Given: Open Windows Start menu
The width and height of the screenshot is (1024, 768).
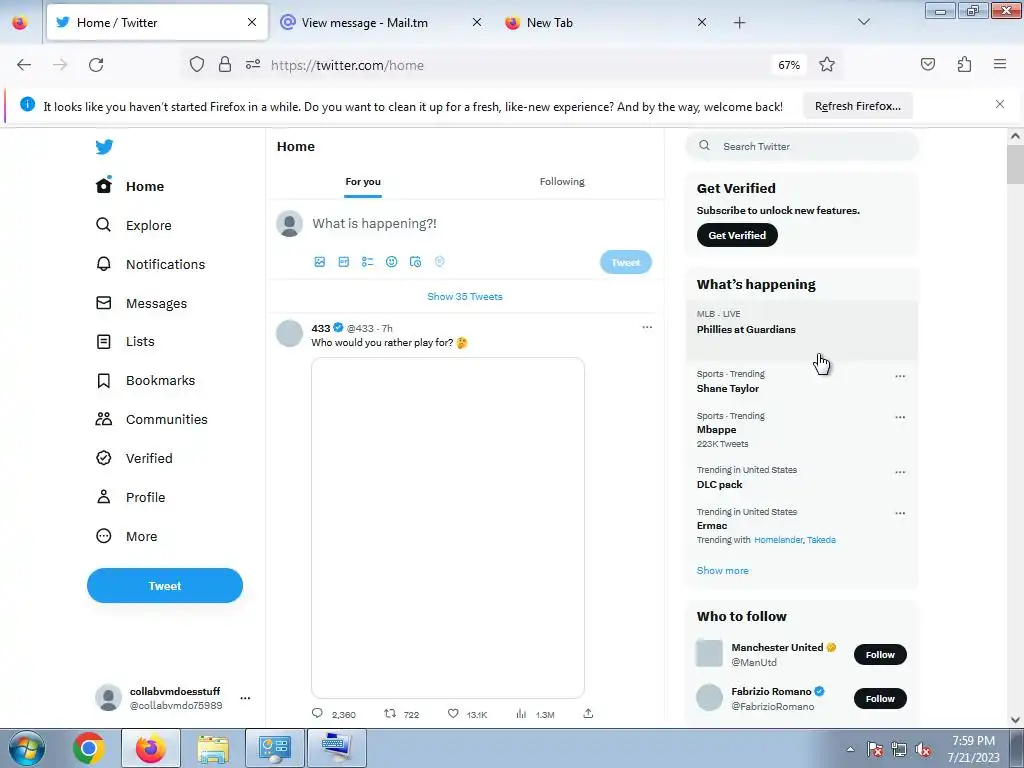Looking at the screenshot, I should [x=27, y=748].
